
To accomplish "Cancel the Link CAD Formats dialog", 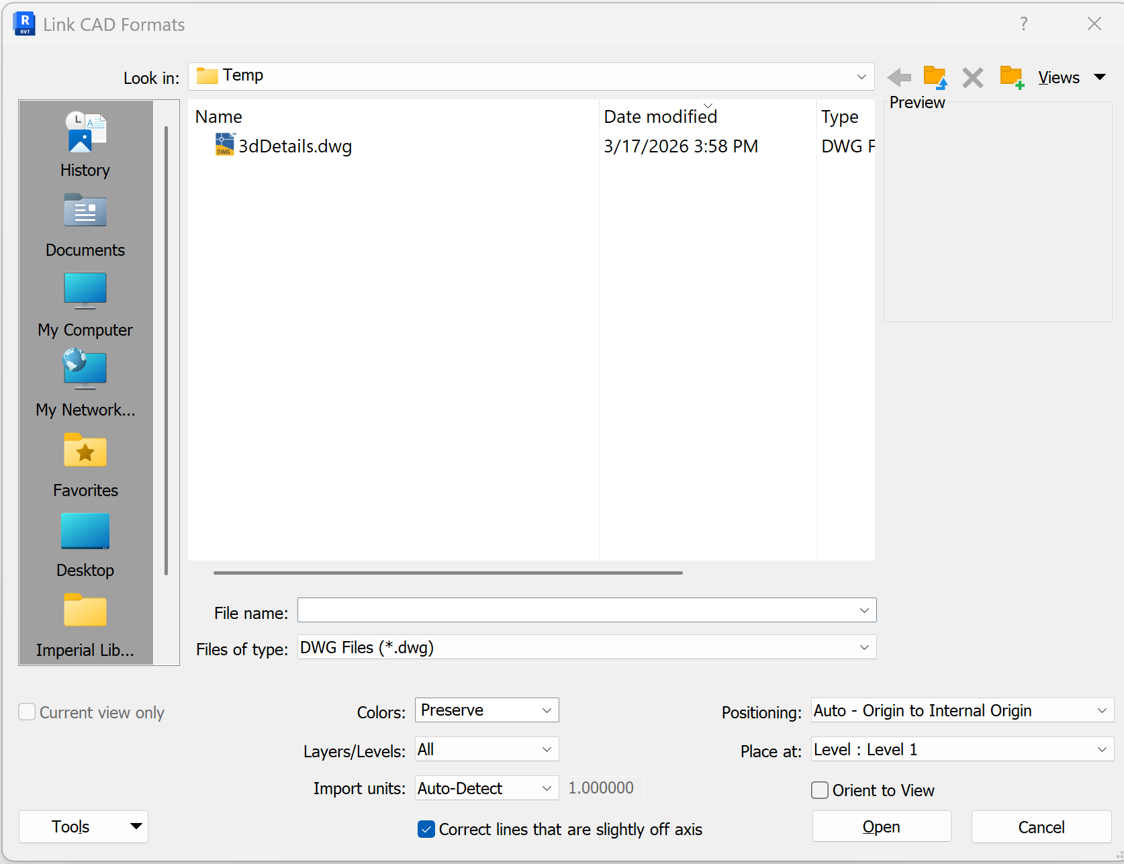I will [1042, 827].
